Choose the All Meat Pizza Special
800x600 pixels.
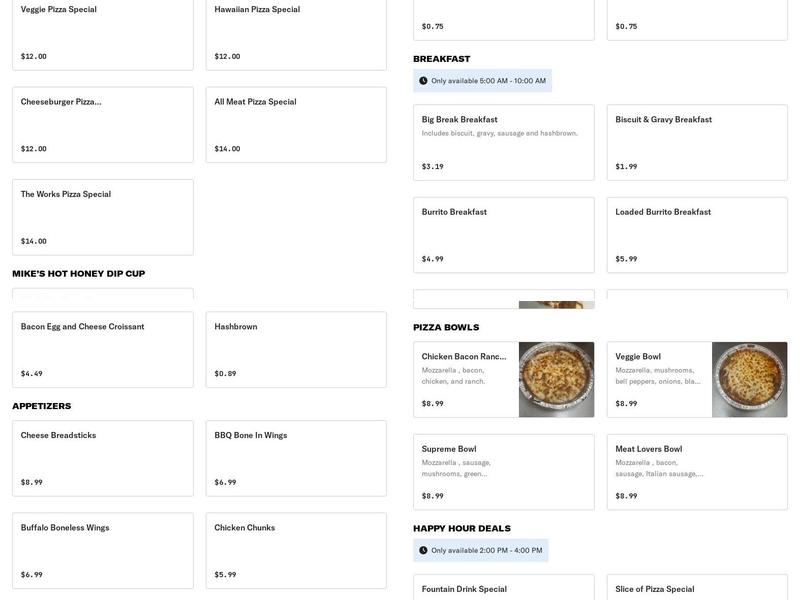(295, 124)
